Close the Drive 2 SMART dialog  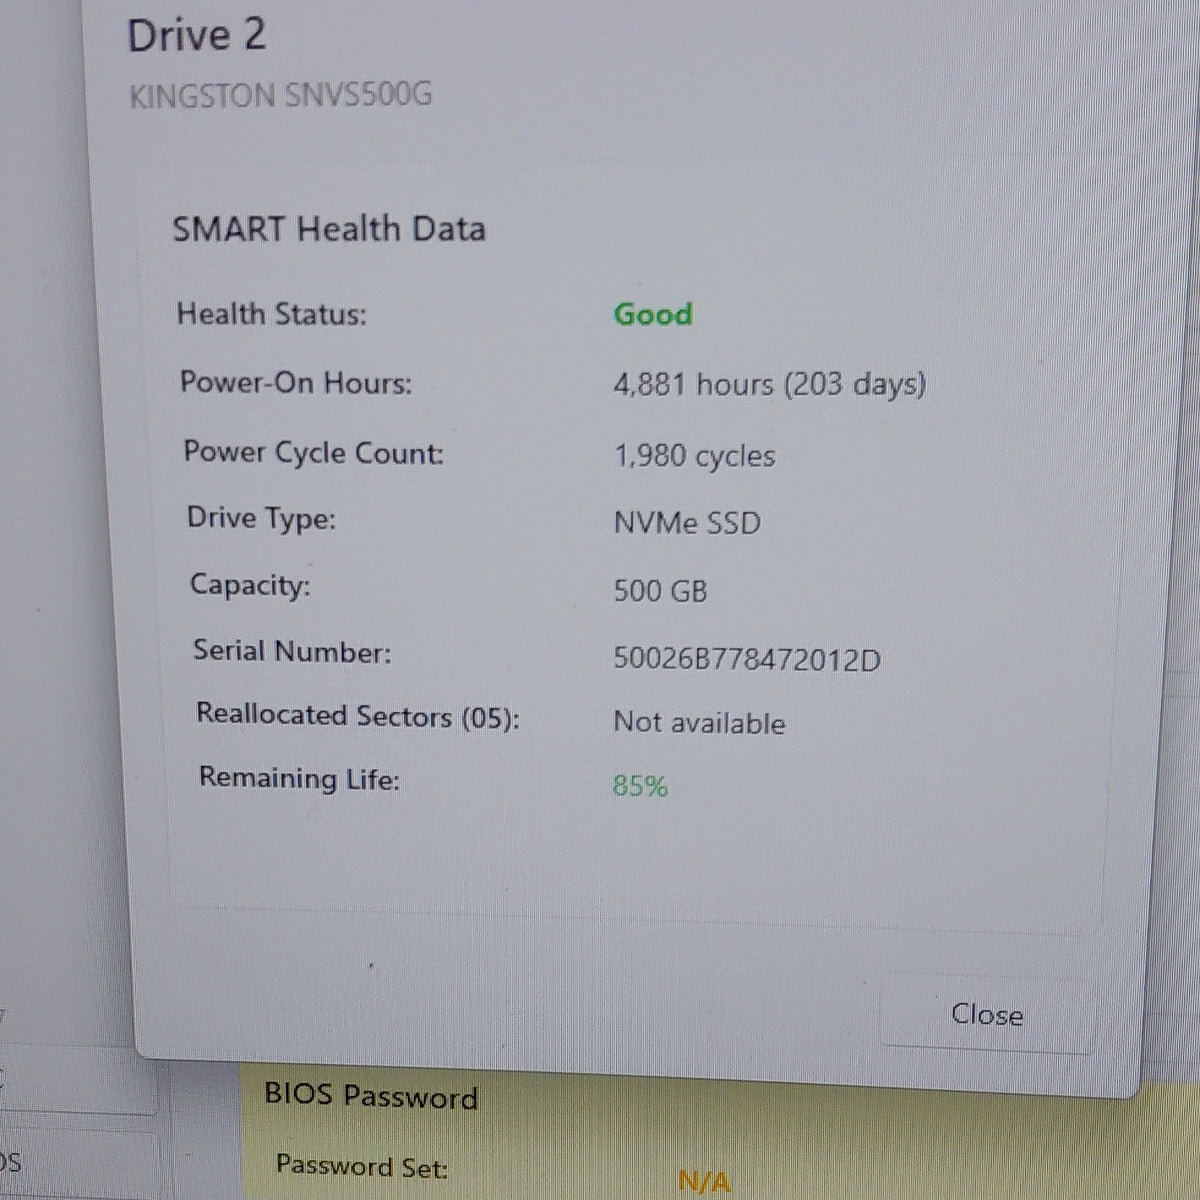[986, 1015]
